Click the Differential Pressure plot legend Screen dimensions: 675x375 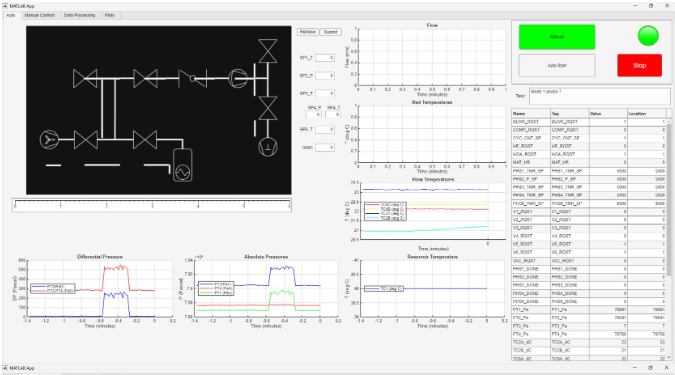[53, 288]
